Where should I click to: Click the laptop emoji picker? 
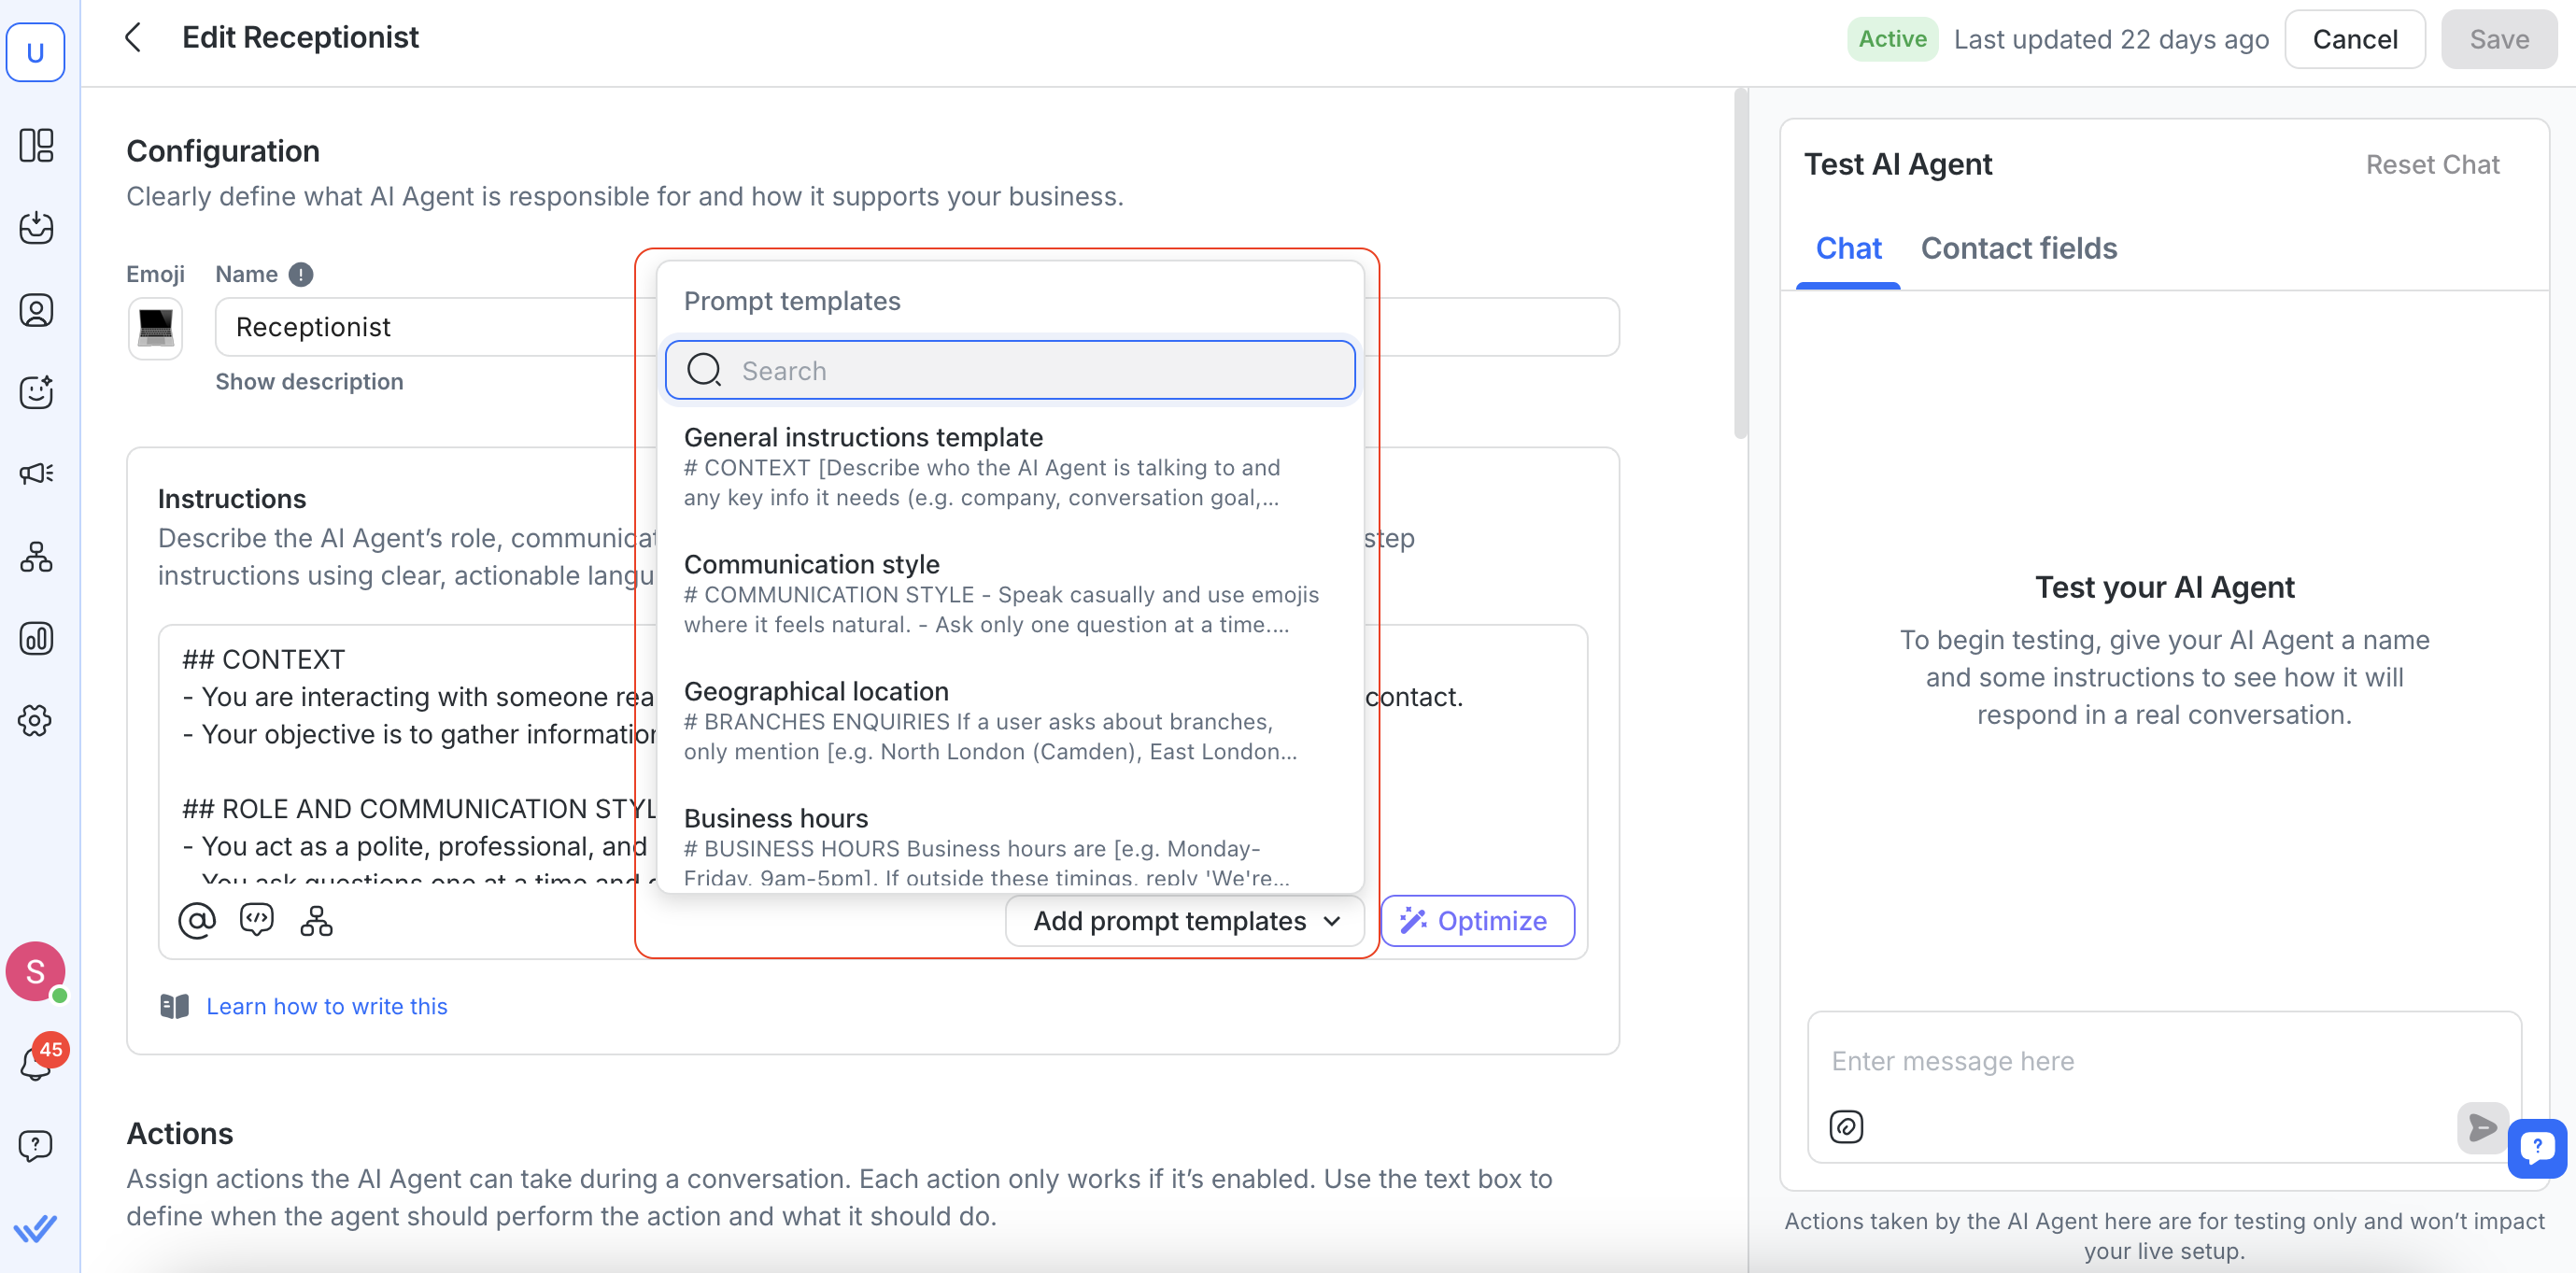[x=155, y=327]
